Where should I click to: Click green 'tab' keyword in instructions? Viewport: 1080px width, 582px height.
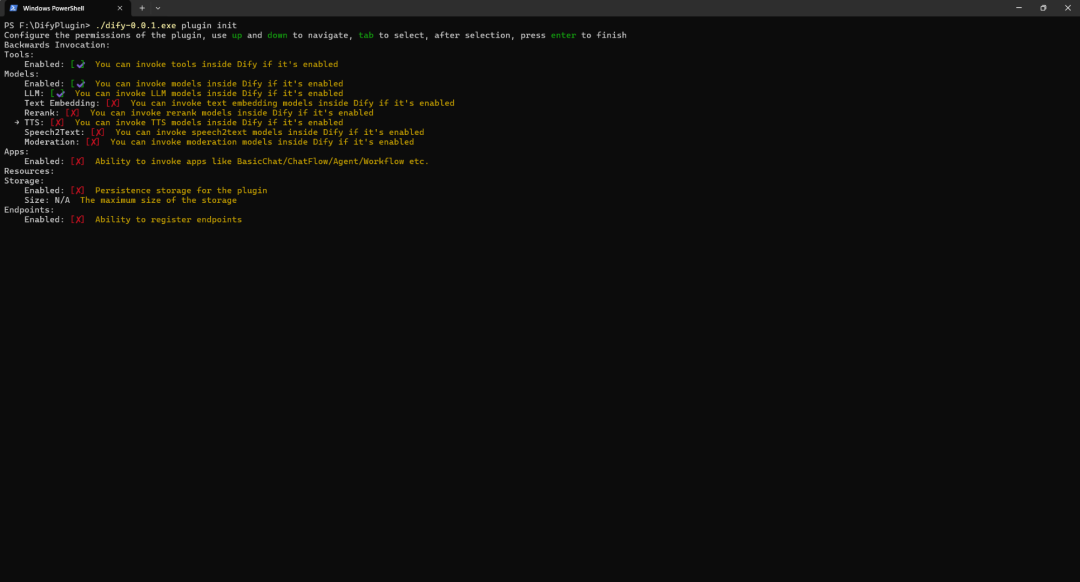(366, 35)
